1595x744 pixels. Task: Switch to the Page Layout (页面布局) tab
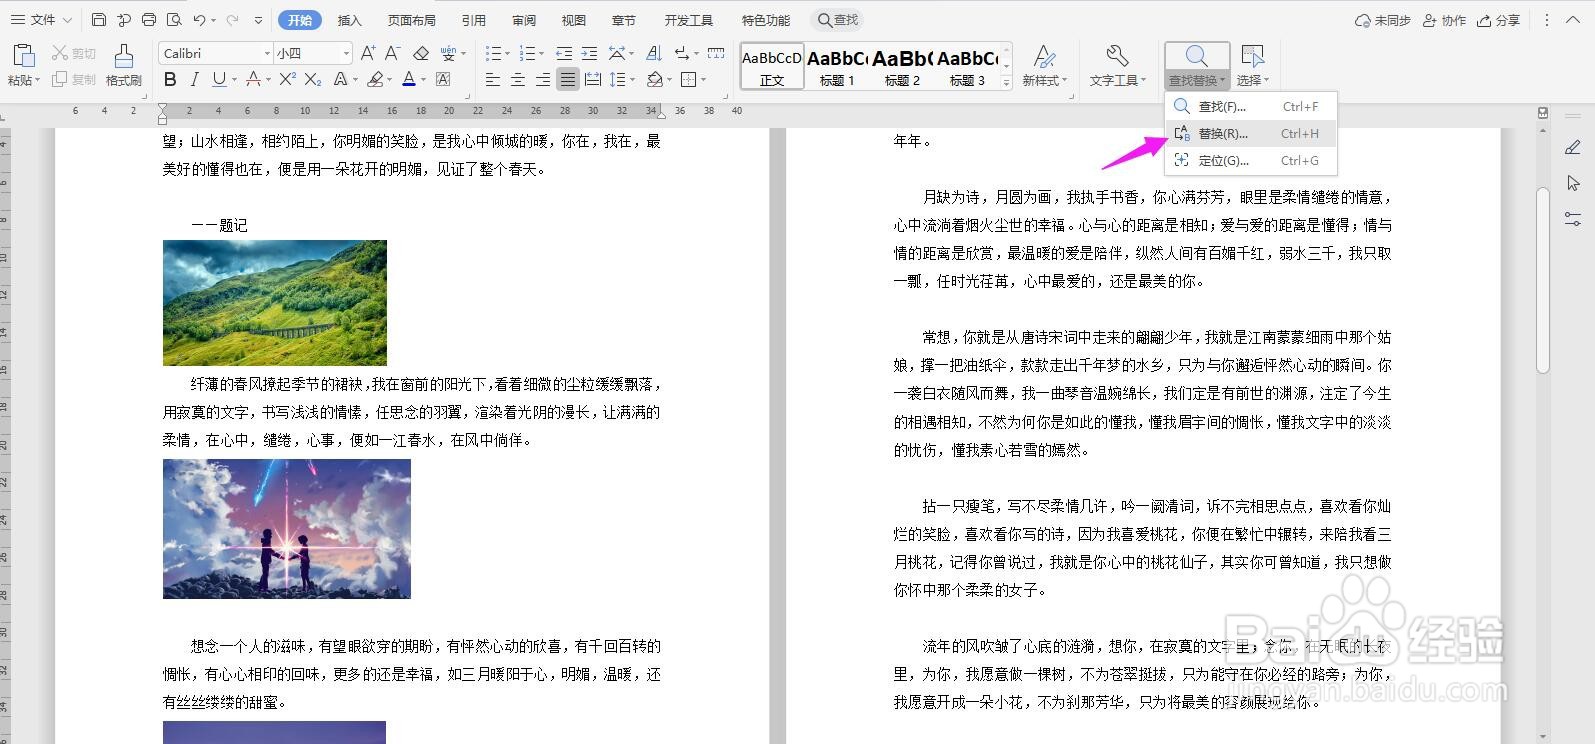point(412,20)
